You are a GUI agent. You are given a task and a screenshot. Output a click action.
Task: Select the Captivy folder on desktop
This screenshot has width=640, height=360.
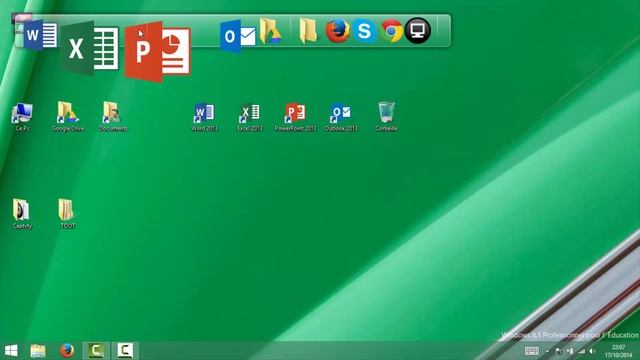pyautogui.click(x=22, y=214)
